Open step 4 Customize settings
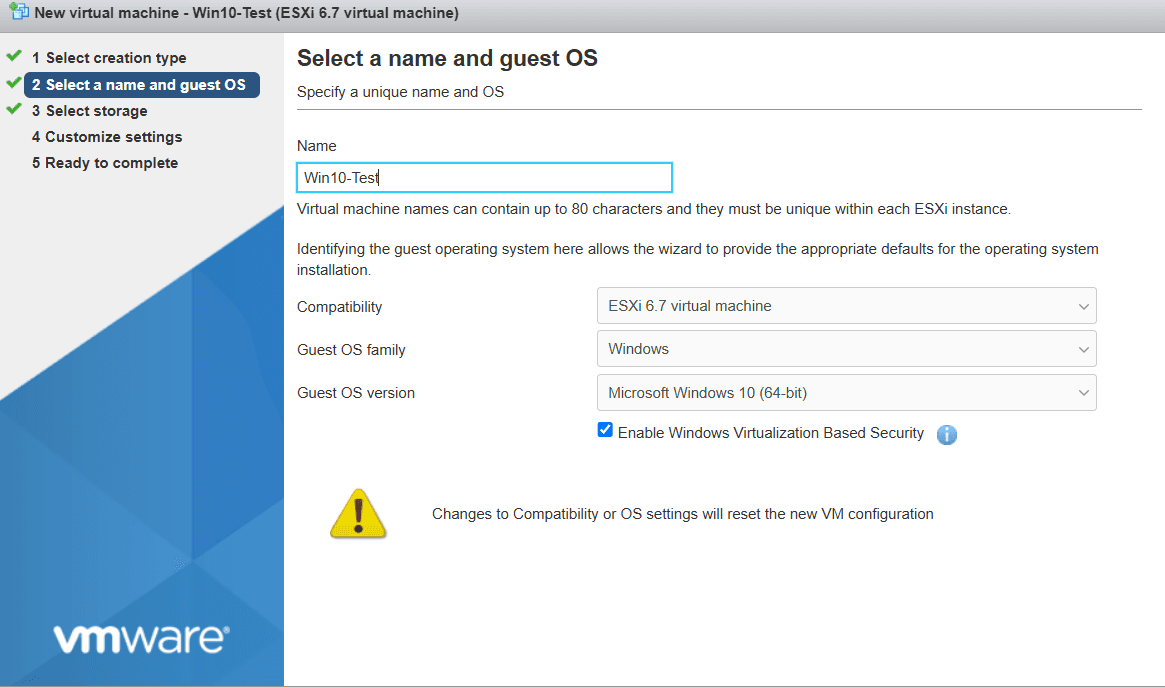Image resolution: width=1165 pixels, height=688 pixels. tap(107, 137)
